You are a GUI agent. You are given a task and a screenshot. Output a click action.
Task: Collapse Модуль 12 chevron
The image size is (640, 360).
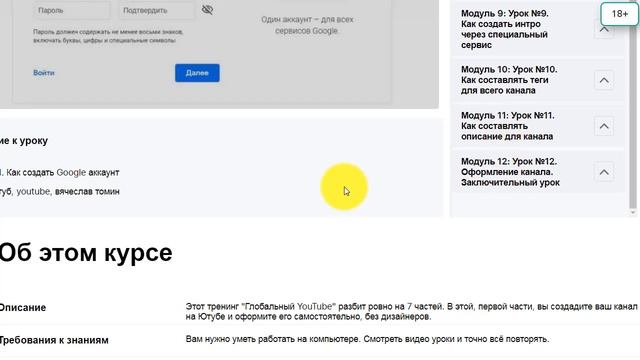point(604,172)
